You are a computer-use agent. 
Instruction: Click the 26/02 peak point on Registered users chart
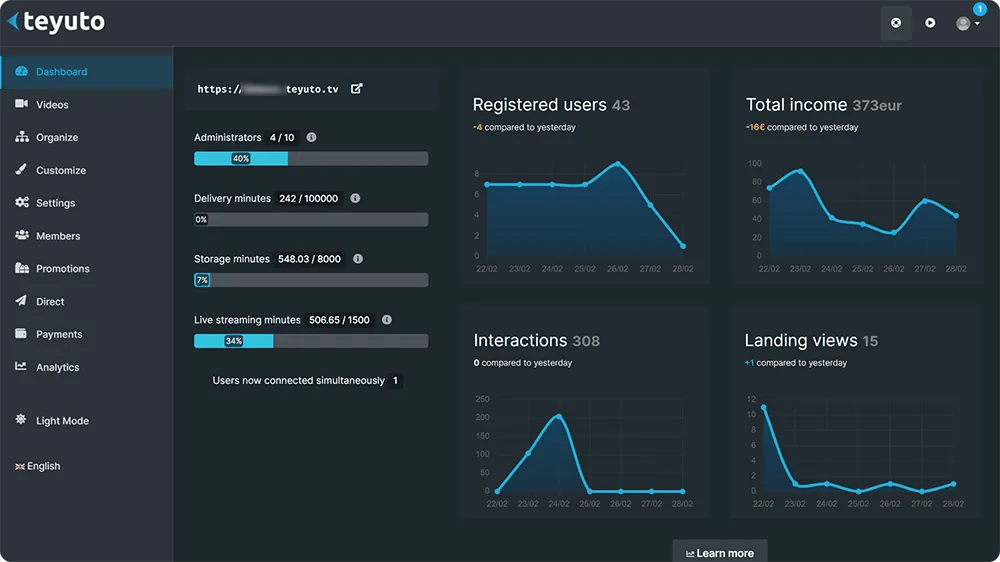[617, 165]
